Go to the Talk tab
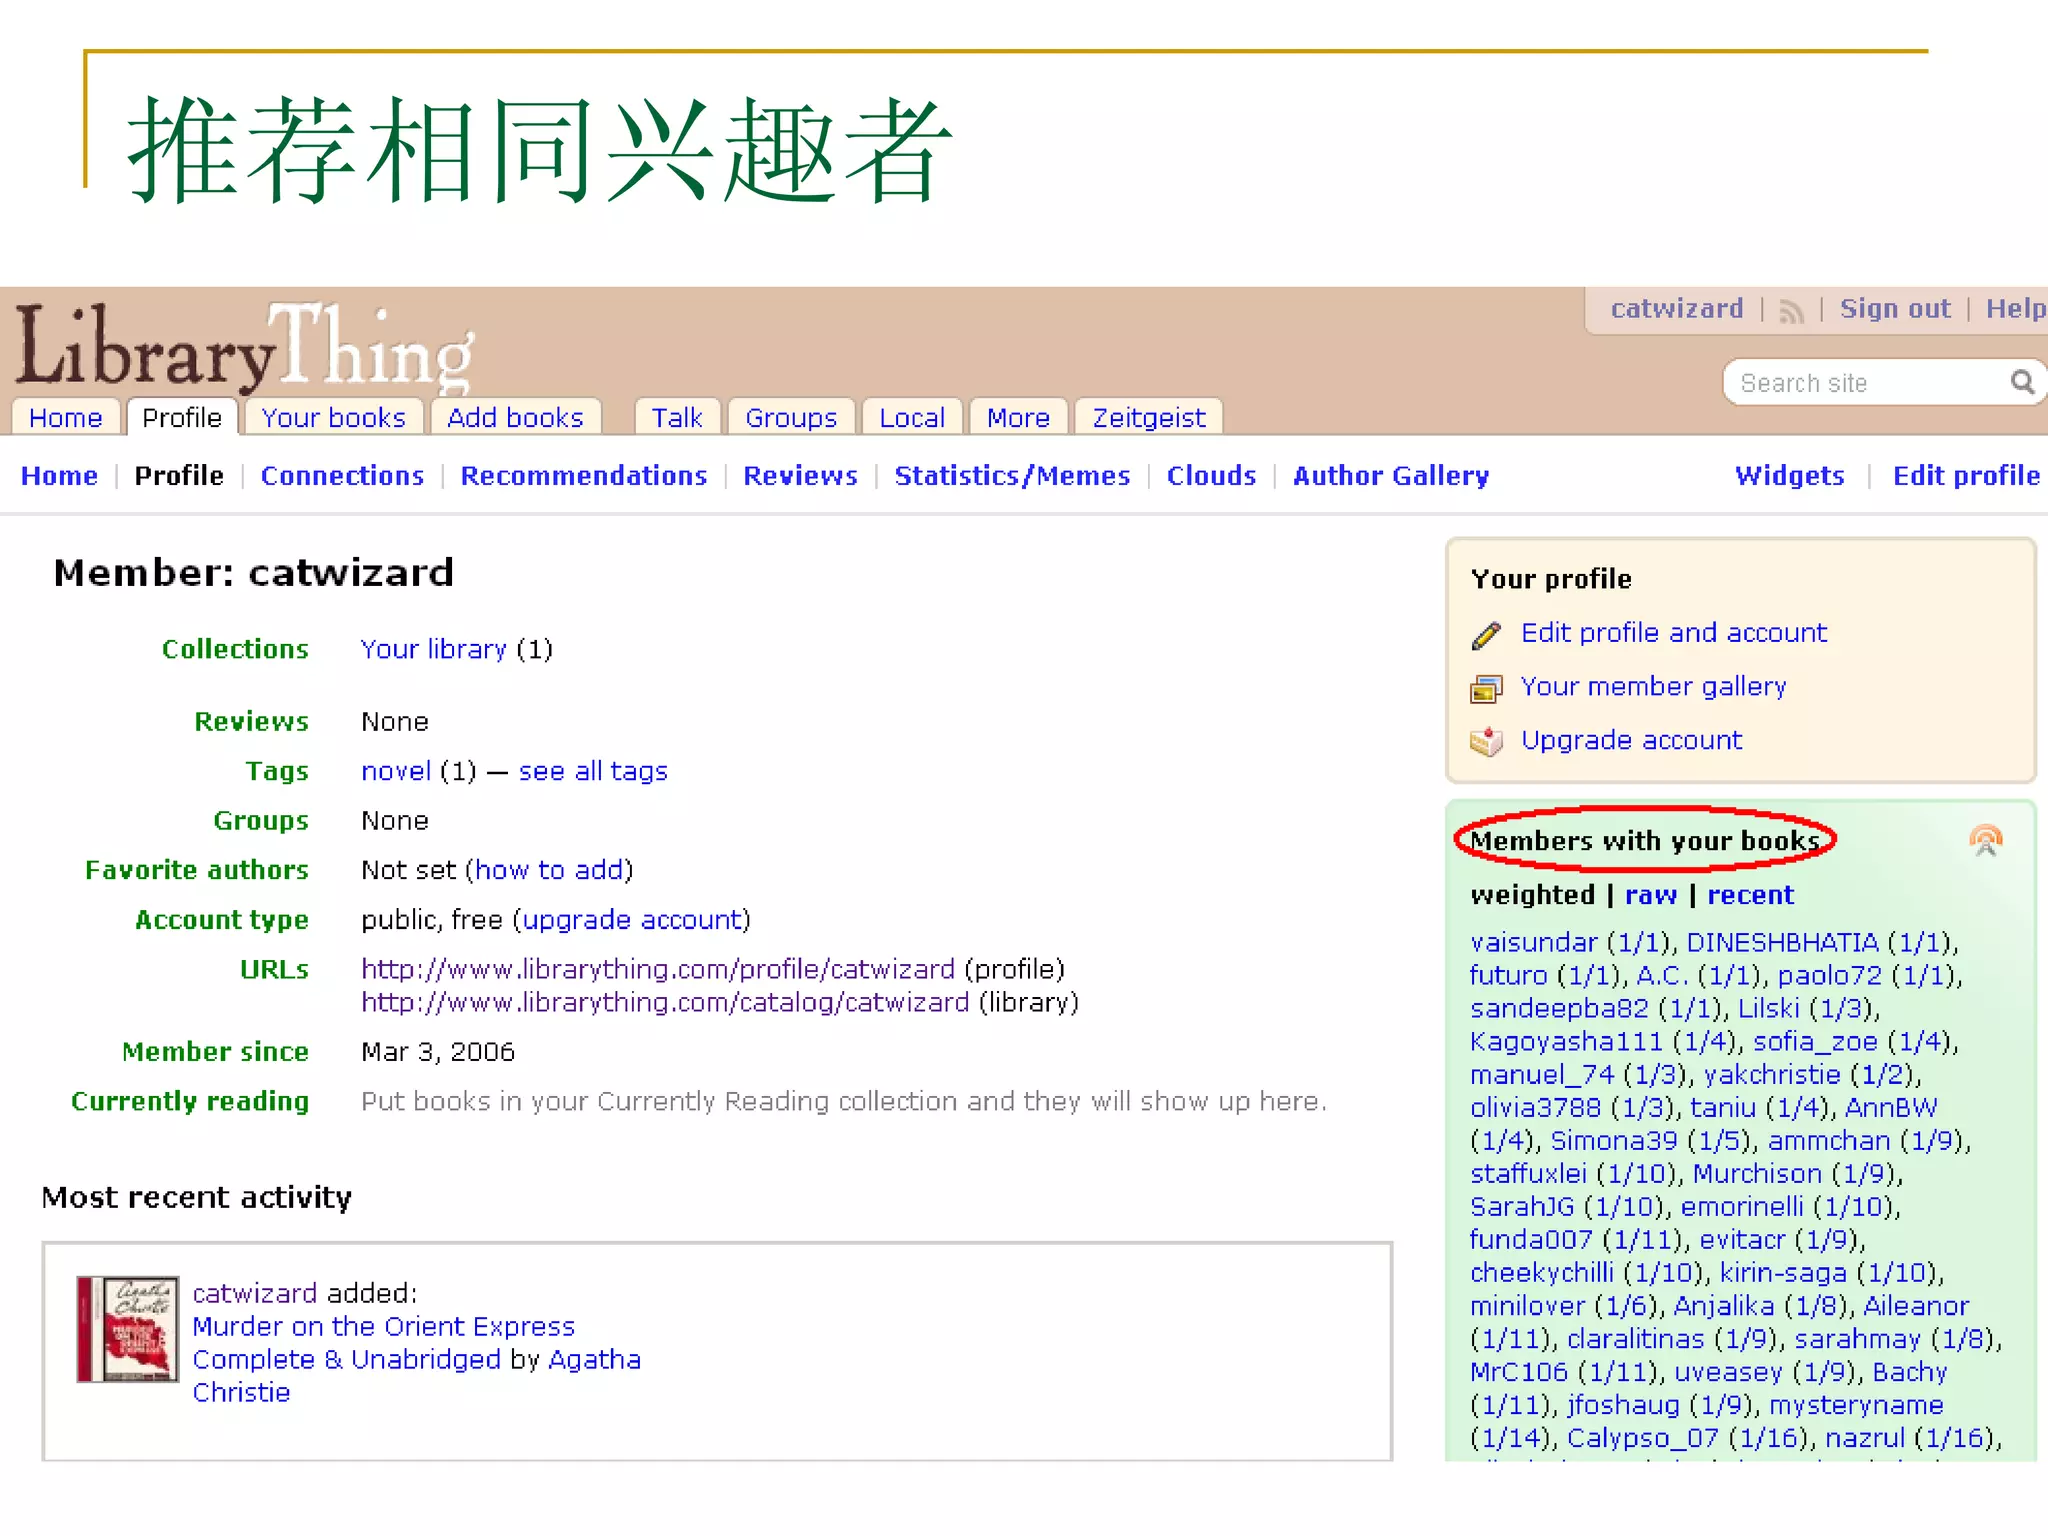 [x=677, y=418]
